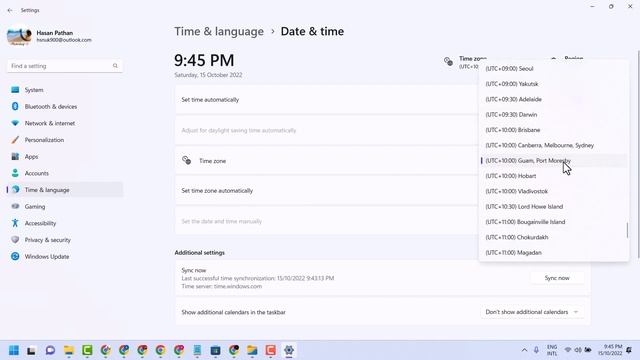Choose (UTC+11:00) Magadan time zone
The width and height of the screenshot is (640, 360).
tap(553, 253)
